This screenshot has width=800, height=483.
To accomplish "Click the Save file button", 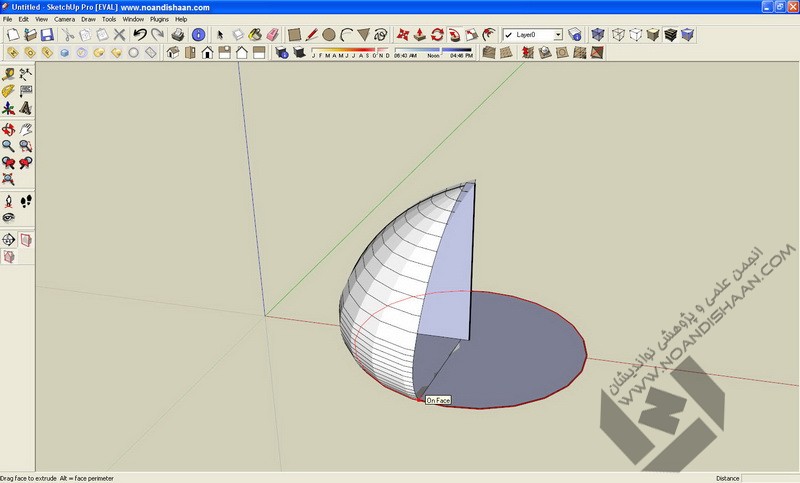I will (x=46, y=34).
